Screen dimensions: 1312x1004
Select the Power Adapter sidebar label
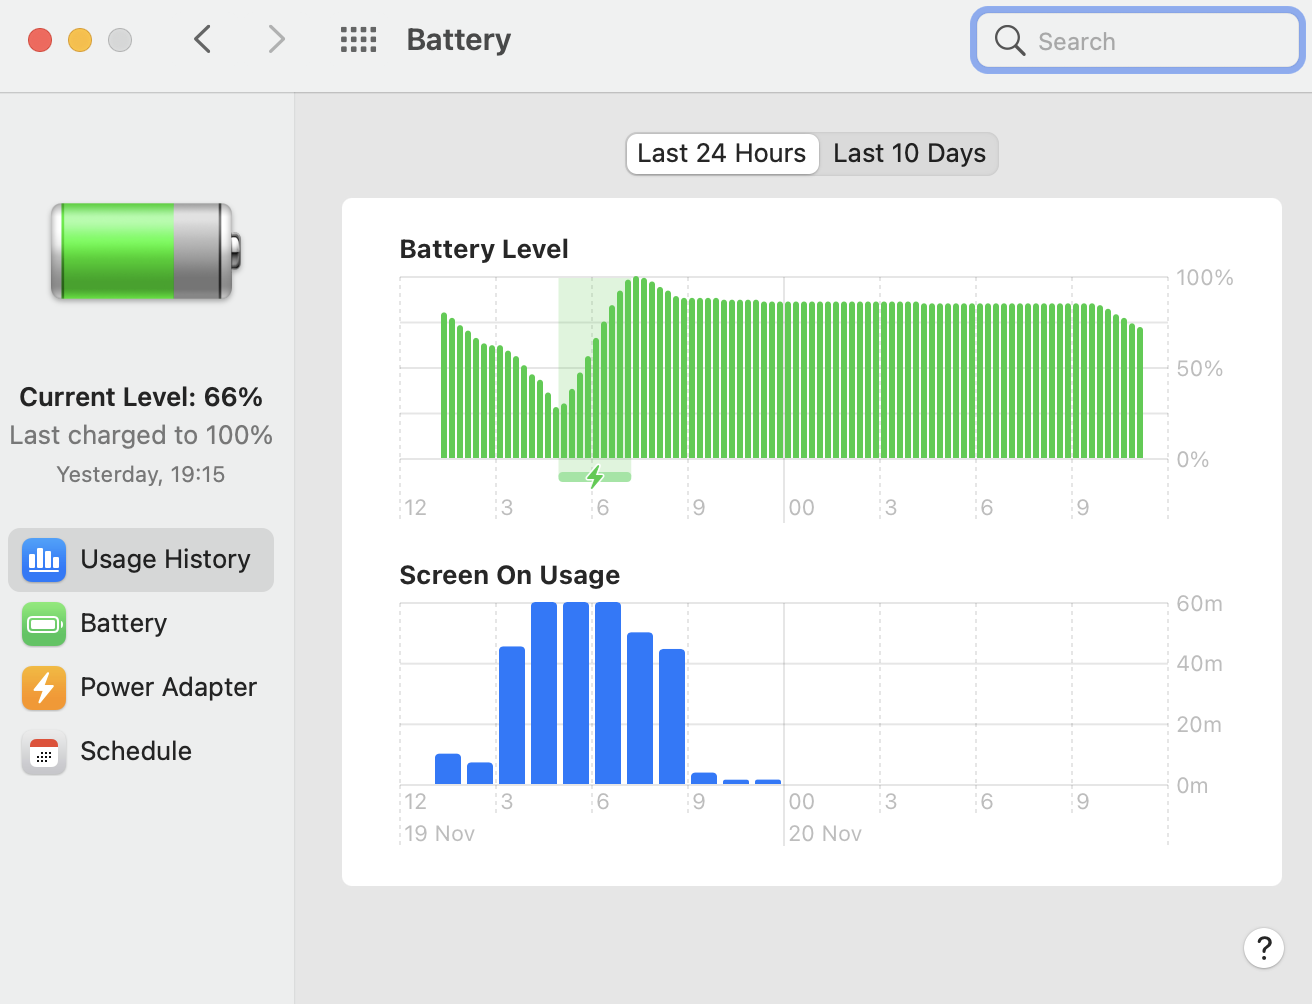pyautogui.click(x=168, y=687)
